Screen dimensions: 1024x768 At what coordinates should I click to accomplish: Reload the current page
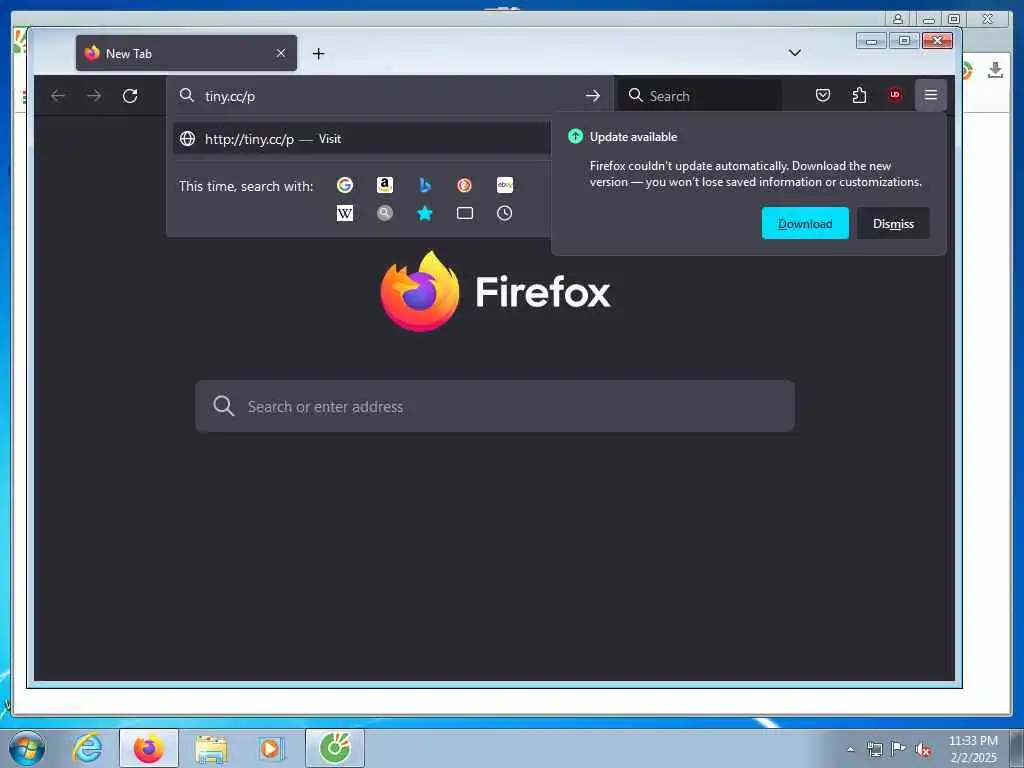130,96
